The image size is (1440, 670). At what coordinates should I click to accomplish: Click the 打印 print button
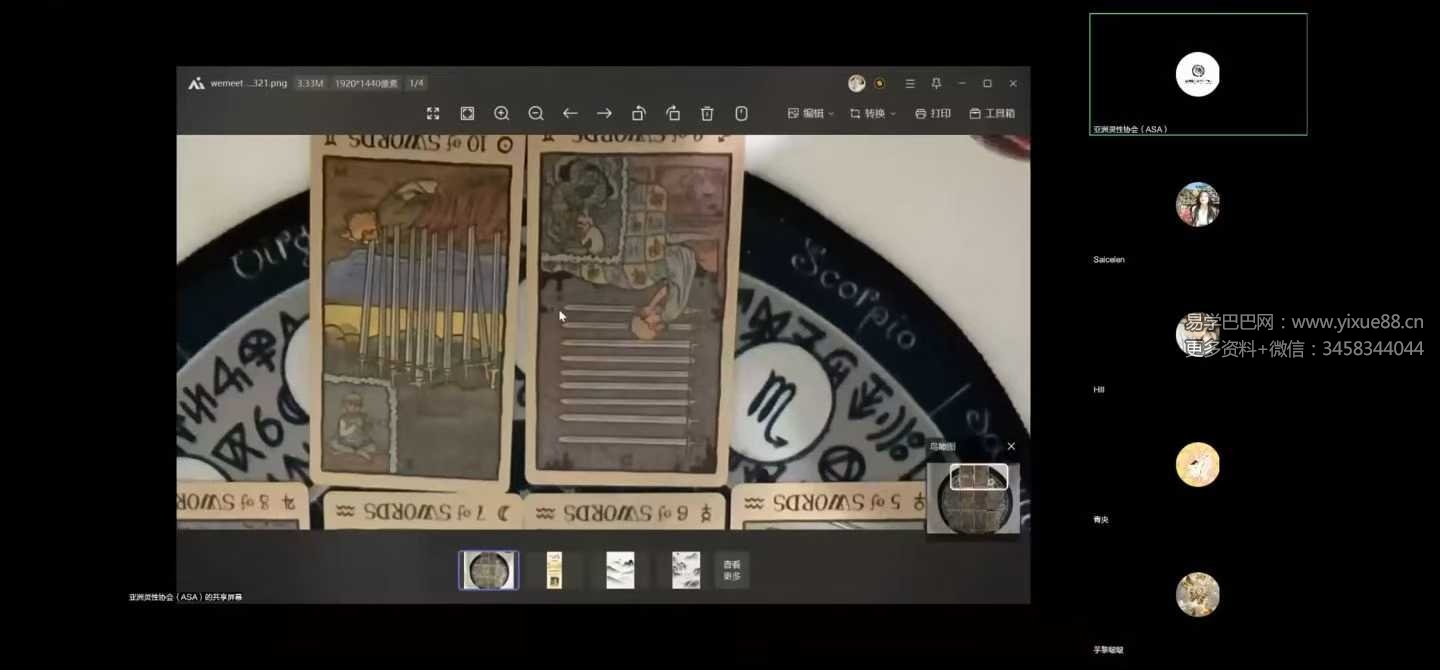pos(933,114)
